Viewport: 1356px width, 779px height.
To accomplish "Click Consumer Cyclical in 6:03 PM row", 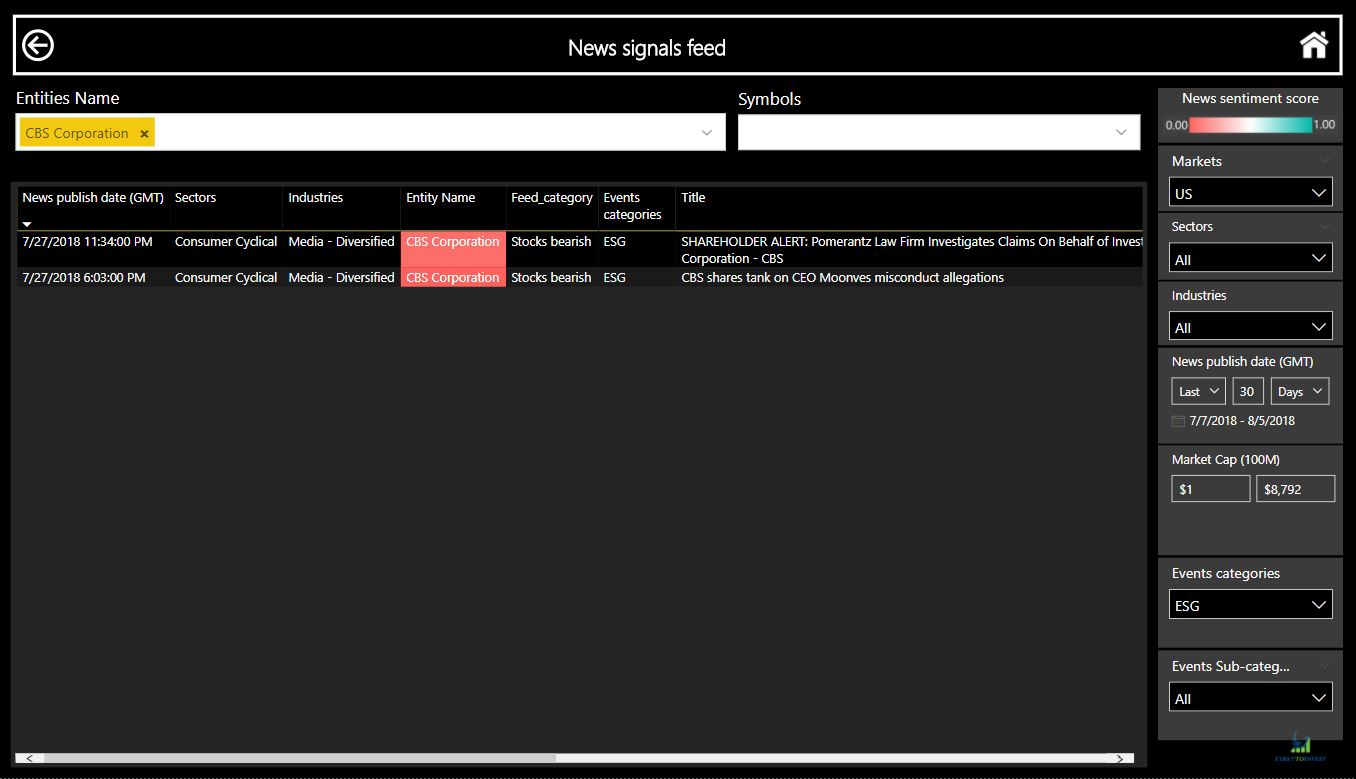I will 226,278.
